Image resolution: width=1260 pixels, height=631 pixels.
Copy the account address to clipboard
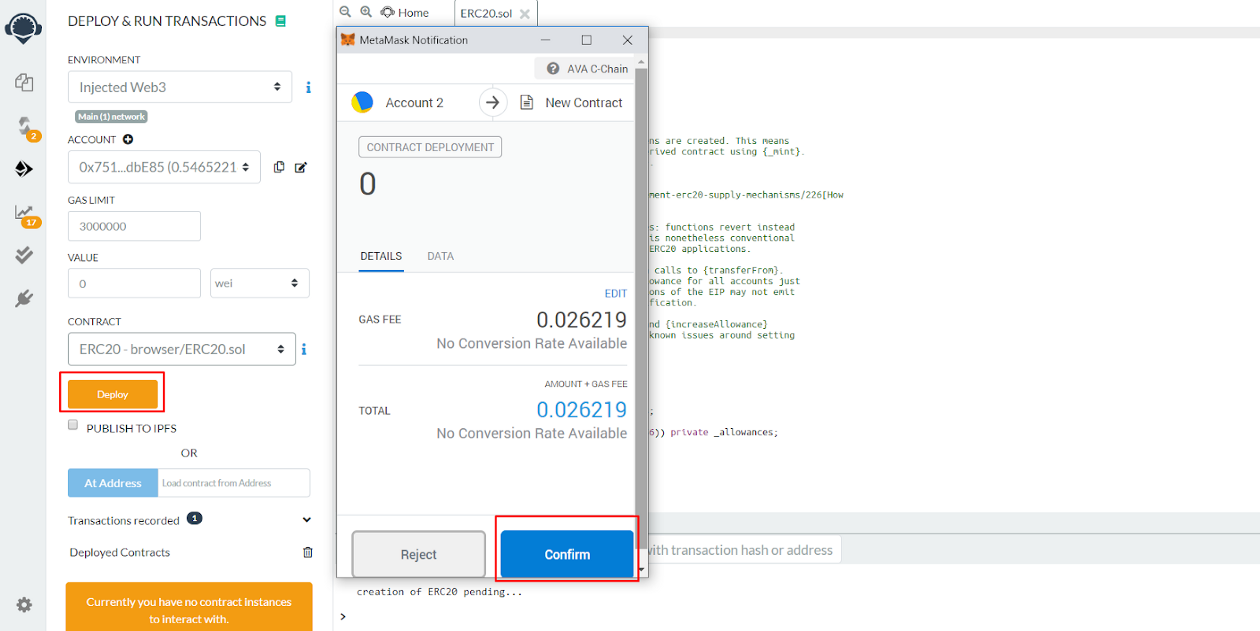279,167
